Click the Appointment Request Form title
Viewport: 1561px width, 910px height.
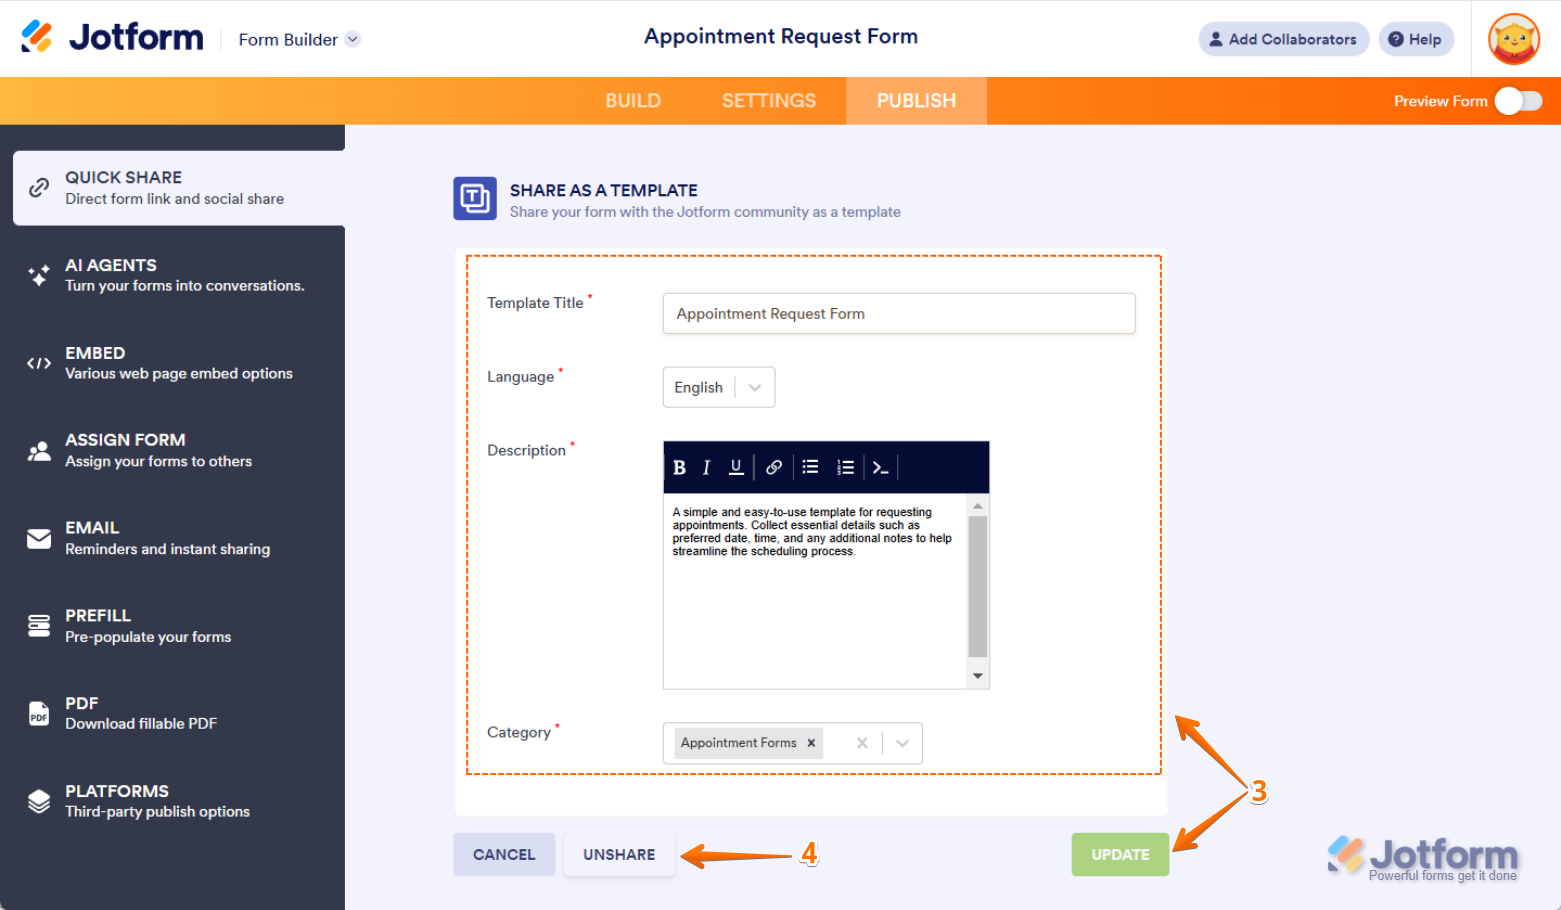click(781, 36)
